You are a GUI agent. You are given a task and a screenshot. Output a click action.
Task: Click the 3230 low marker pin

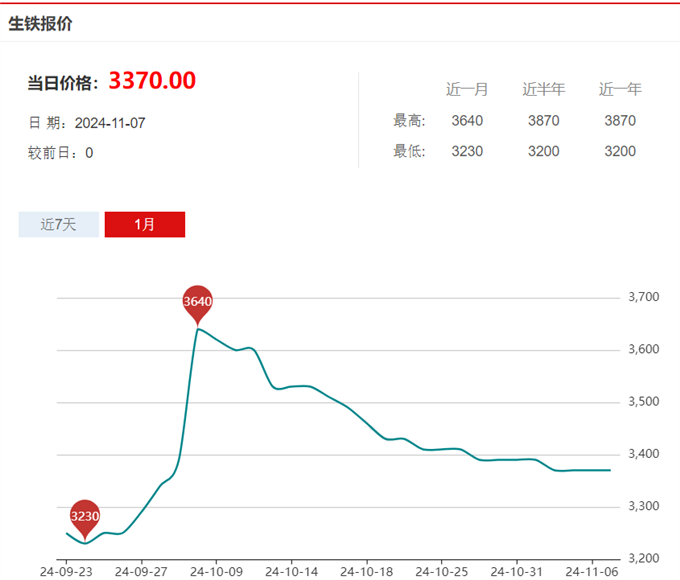click(85, 516)
